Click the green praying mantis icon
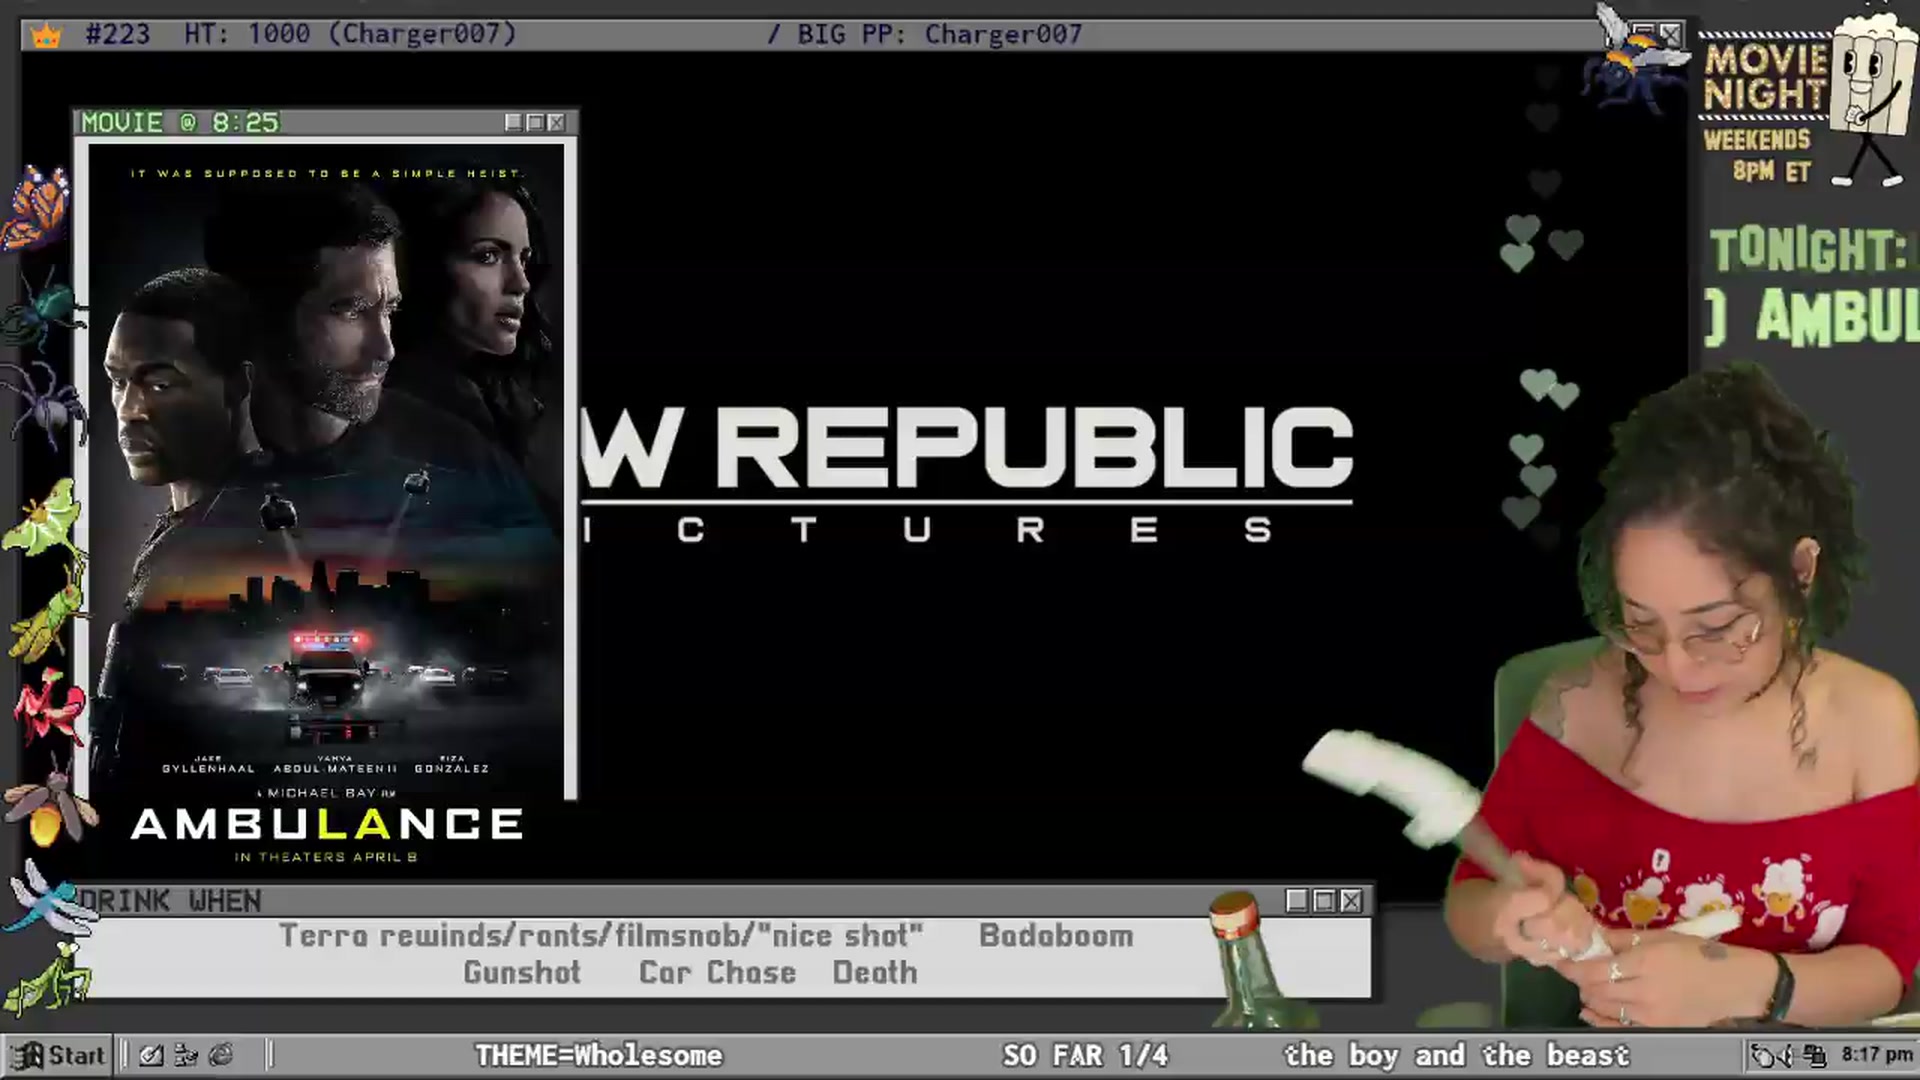The width and height of the screenshot is (1920, 1080). point(46,978)
